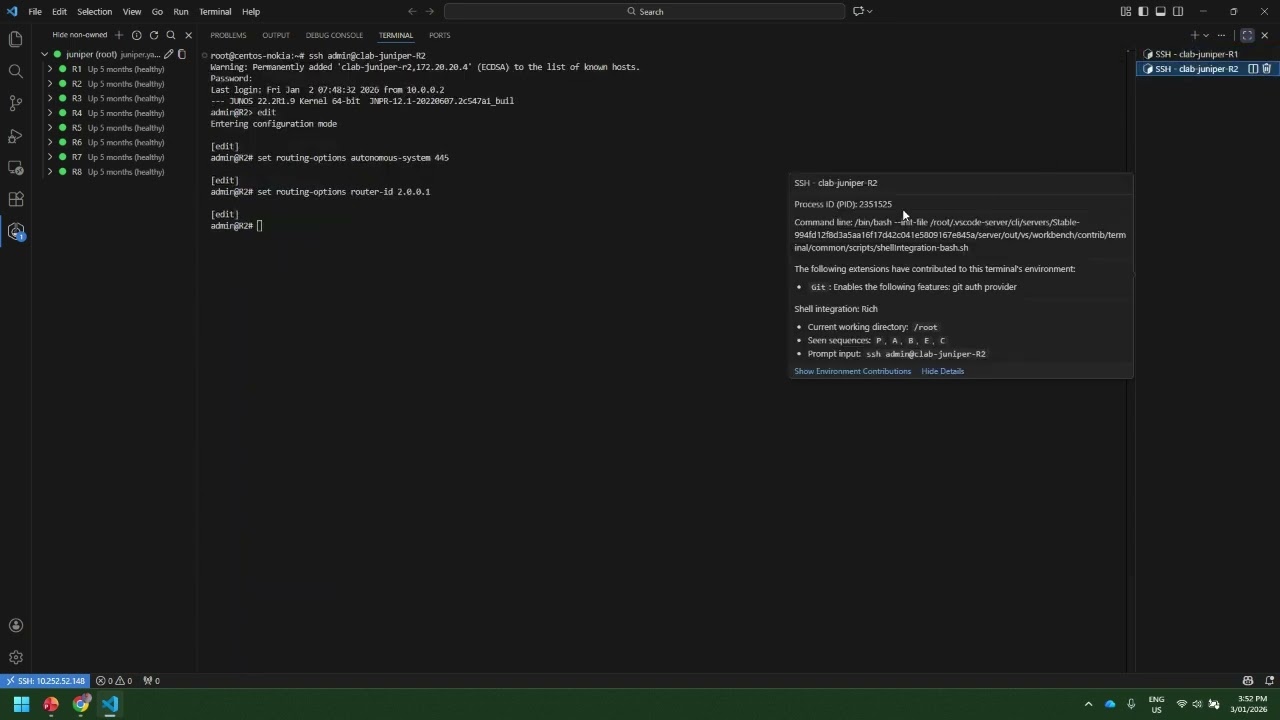Image resolution: width=1280 pixels, height=720 pixels.
Task: Open the Extensions view
Action: (x=16, y=199)
